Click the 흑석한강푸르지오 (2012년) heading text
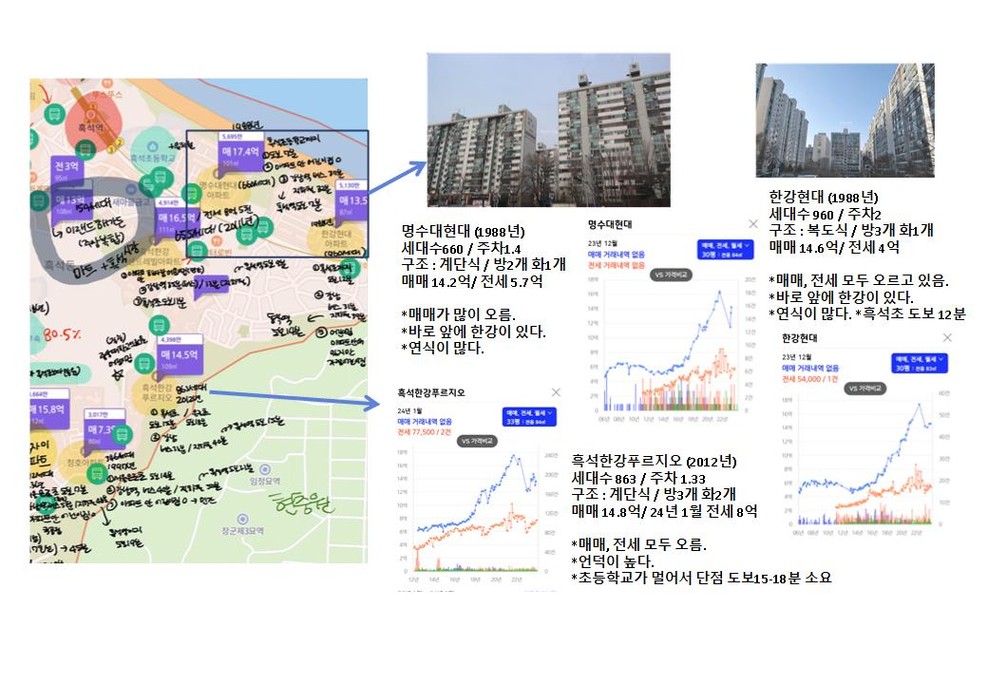Image resolution: width=988 pixels, height=684 pixels. click(x=653, y=461)
